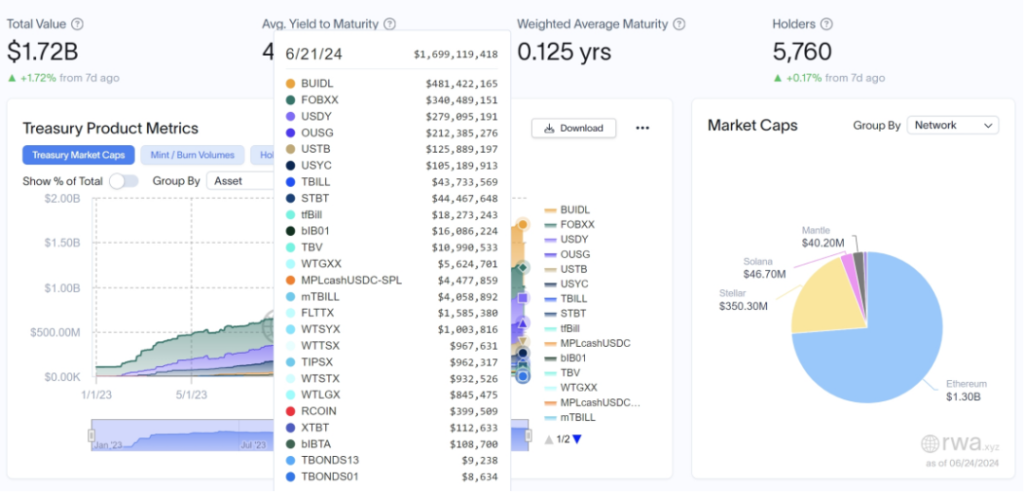Click the $1.72B total value figure
This screenshot has height=492, width=1024.
pos(42,51)
